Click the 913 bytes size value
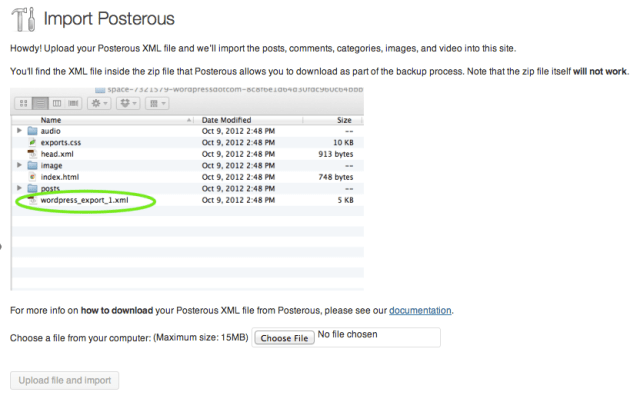 (336, 154)
